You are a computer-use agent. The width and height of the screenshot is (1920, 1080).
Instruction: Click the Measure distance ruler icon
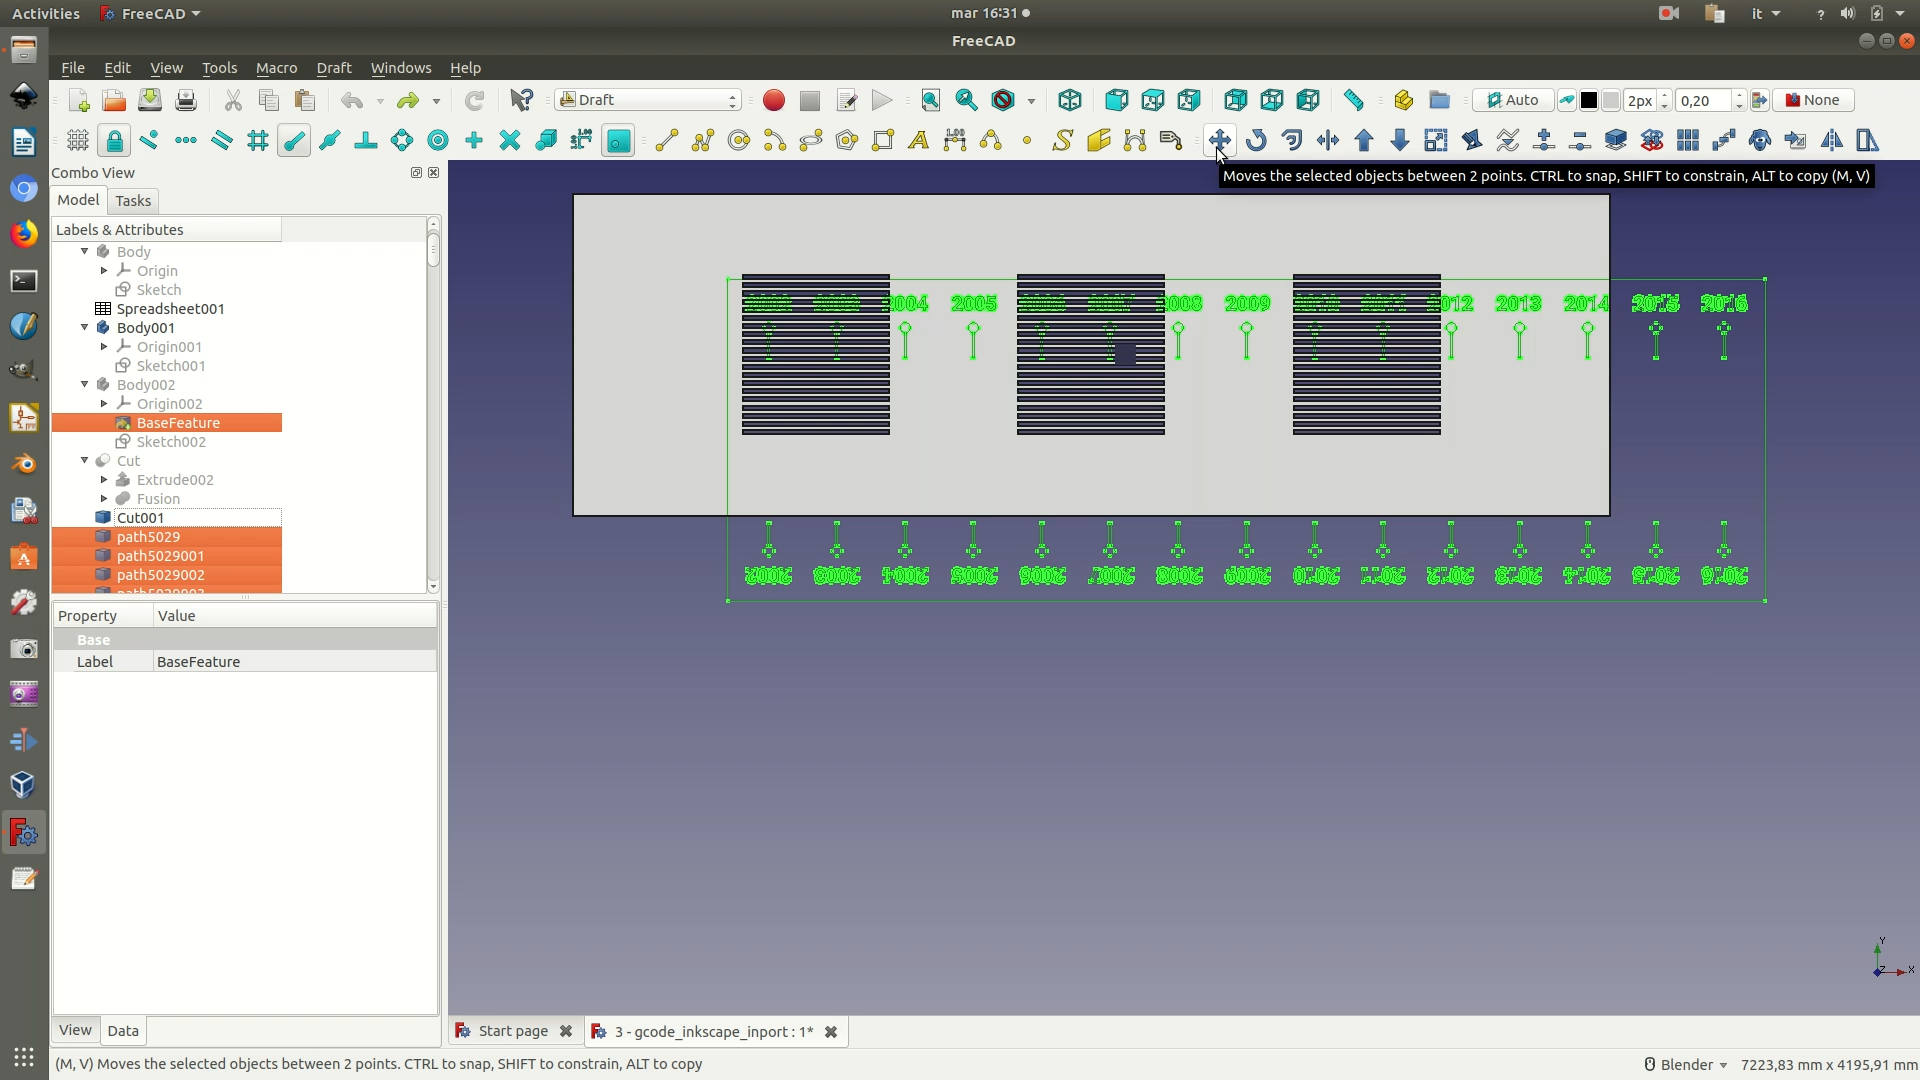pyautogui.click(x=1354, y=100)
